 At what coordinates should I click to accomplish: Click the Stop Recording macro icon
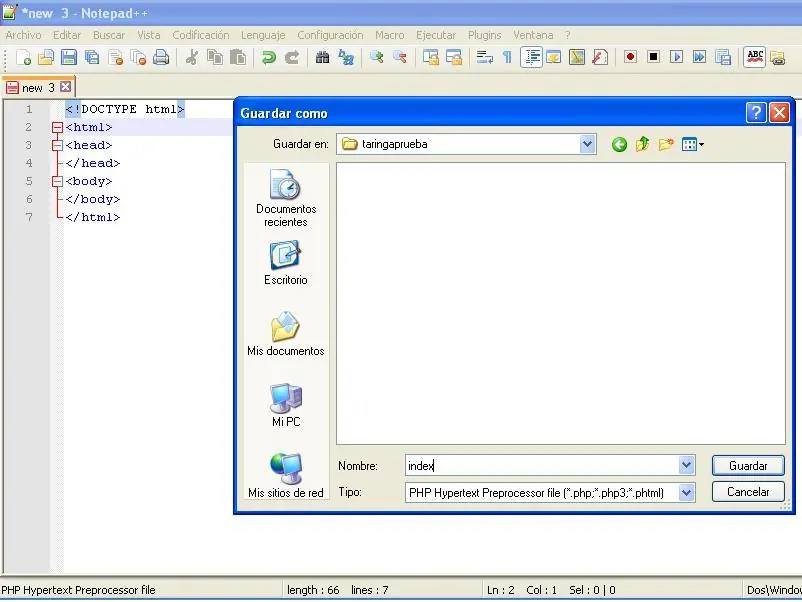pos(653,57)
